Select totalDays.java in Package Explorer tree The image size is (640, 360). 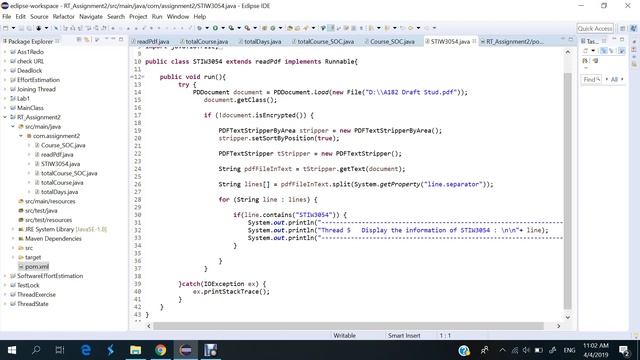coord(59,192)
